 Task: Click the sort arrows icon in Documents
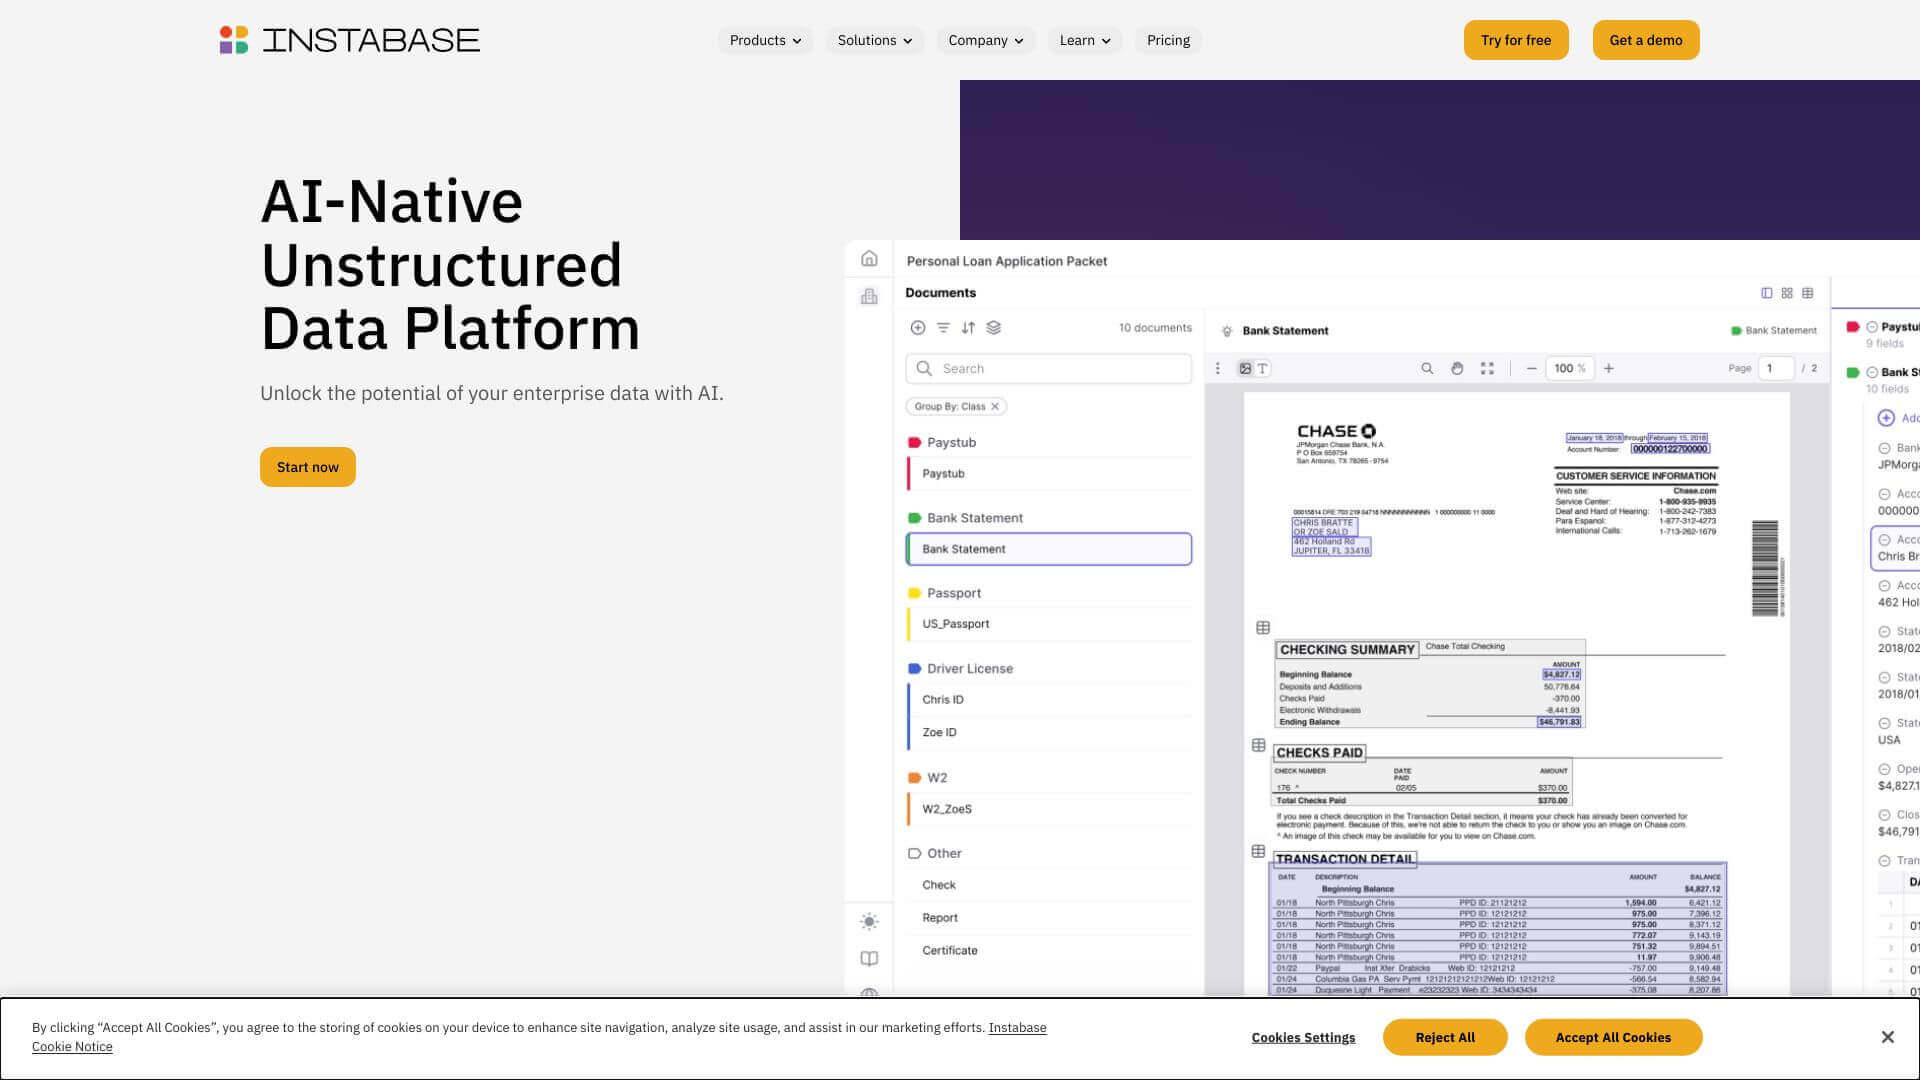(968, 328)
